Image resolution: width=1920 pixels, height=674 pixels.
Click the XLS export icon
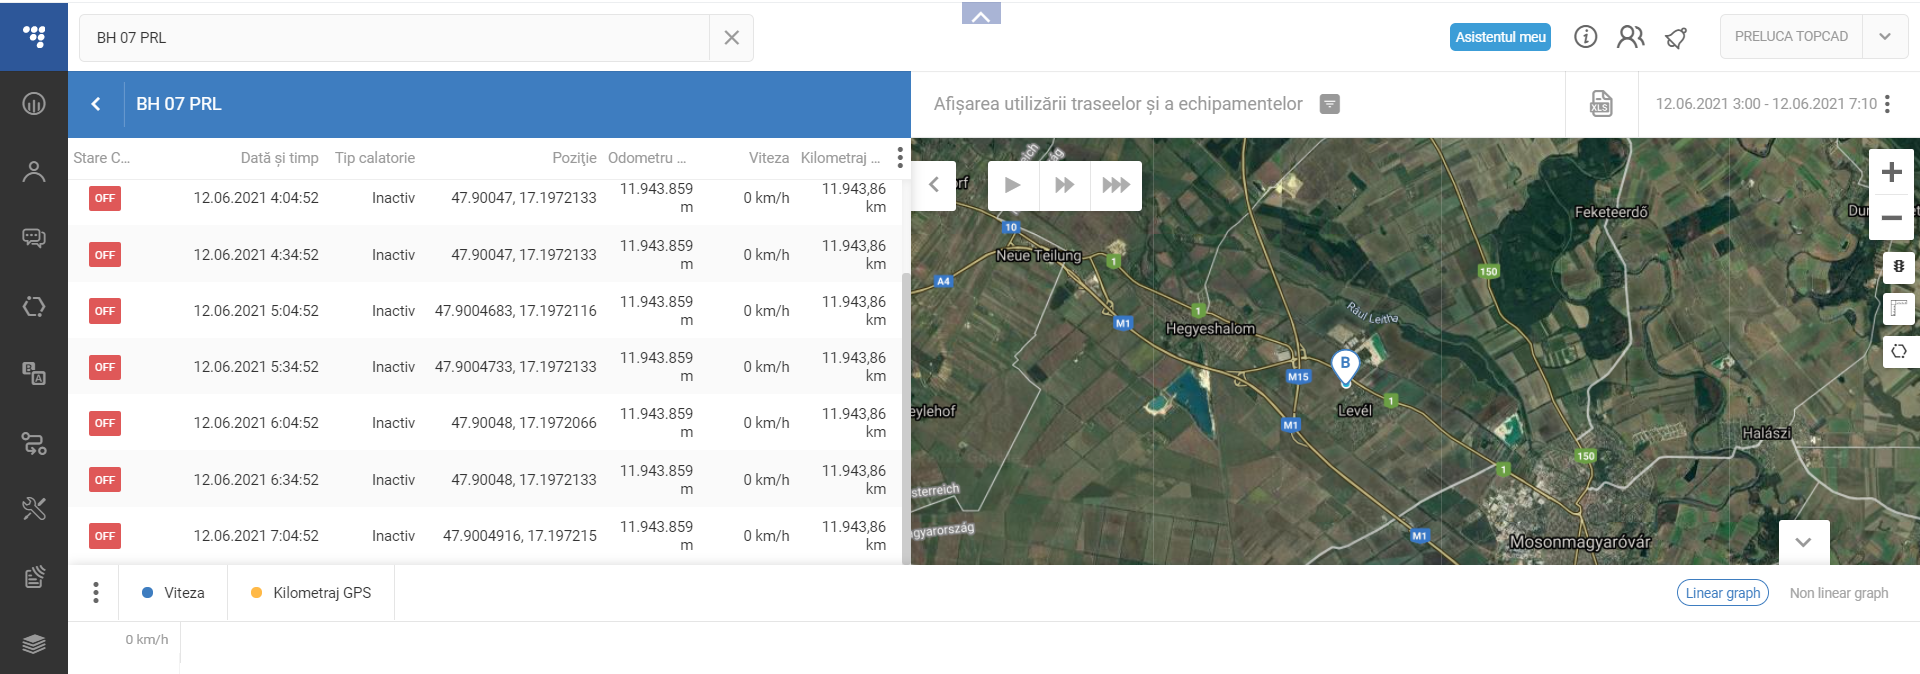1601,104
